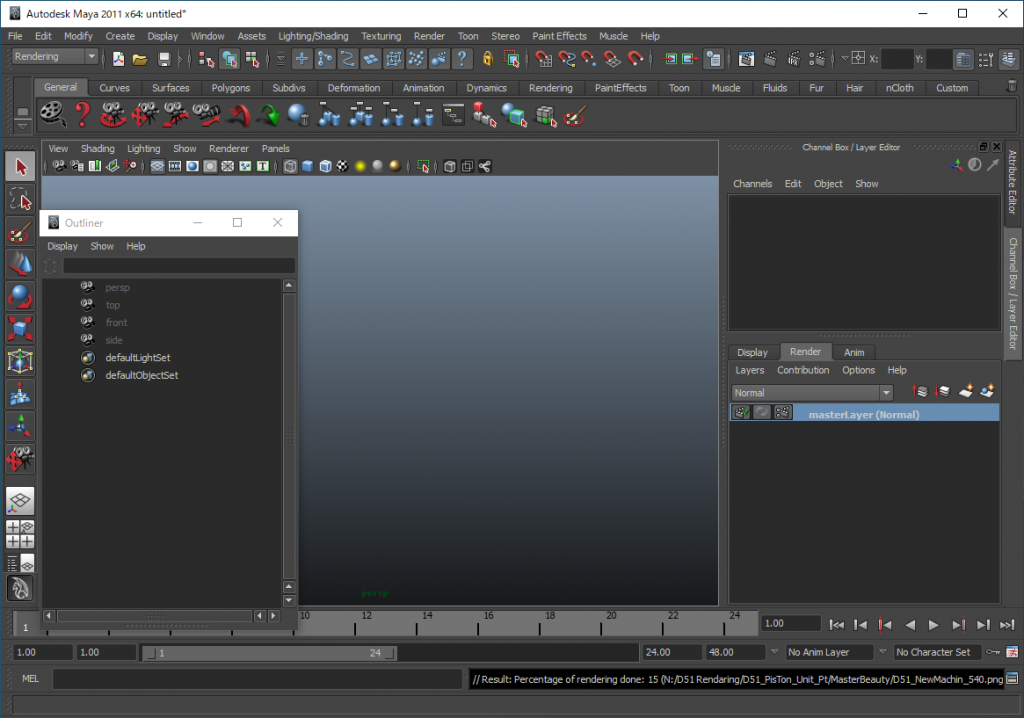Image resolution: width=1024 pixels, height=718 pixels.
Task: Open the No Character Set dropdown
Action: [x=938, y=652]
